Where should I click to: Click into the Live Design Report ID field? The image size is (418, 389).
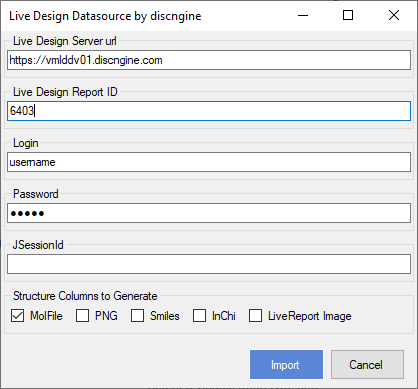coord(209,111)
